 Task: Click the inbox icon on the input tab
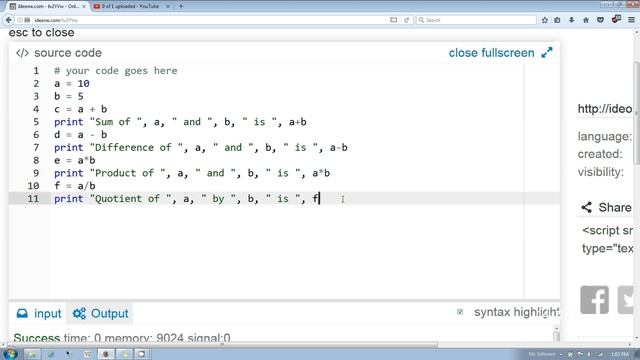(22, 313)
